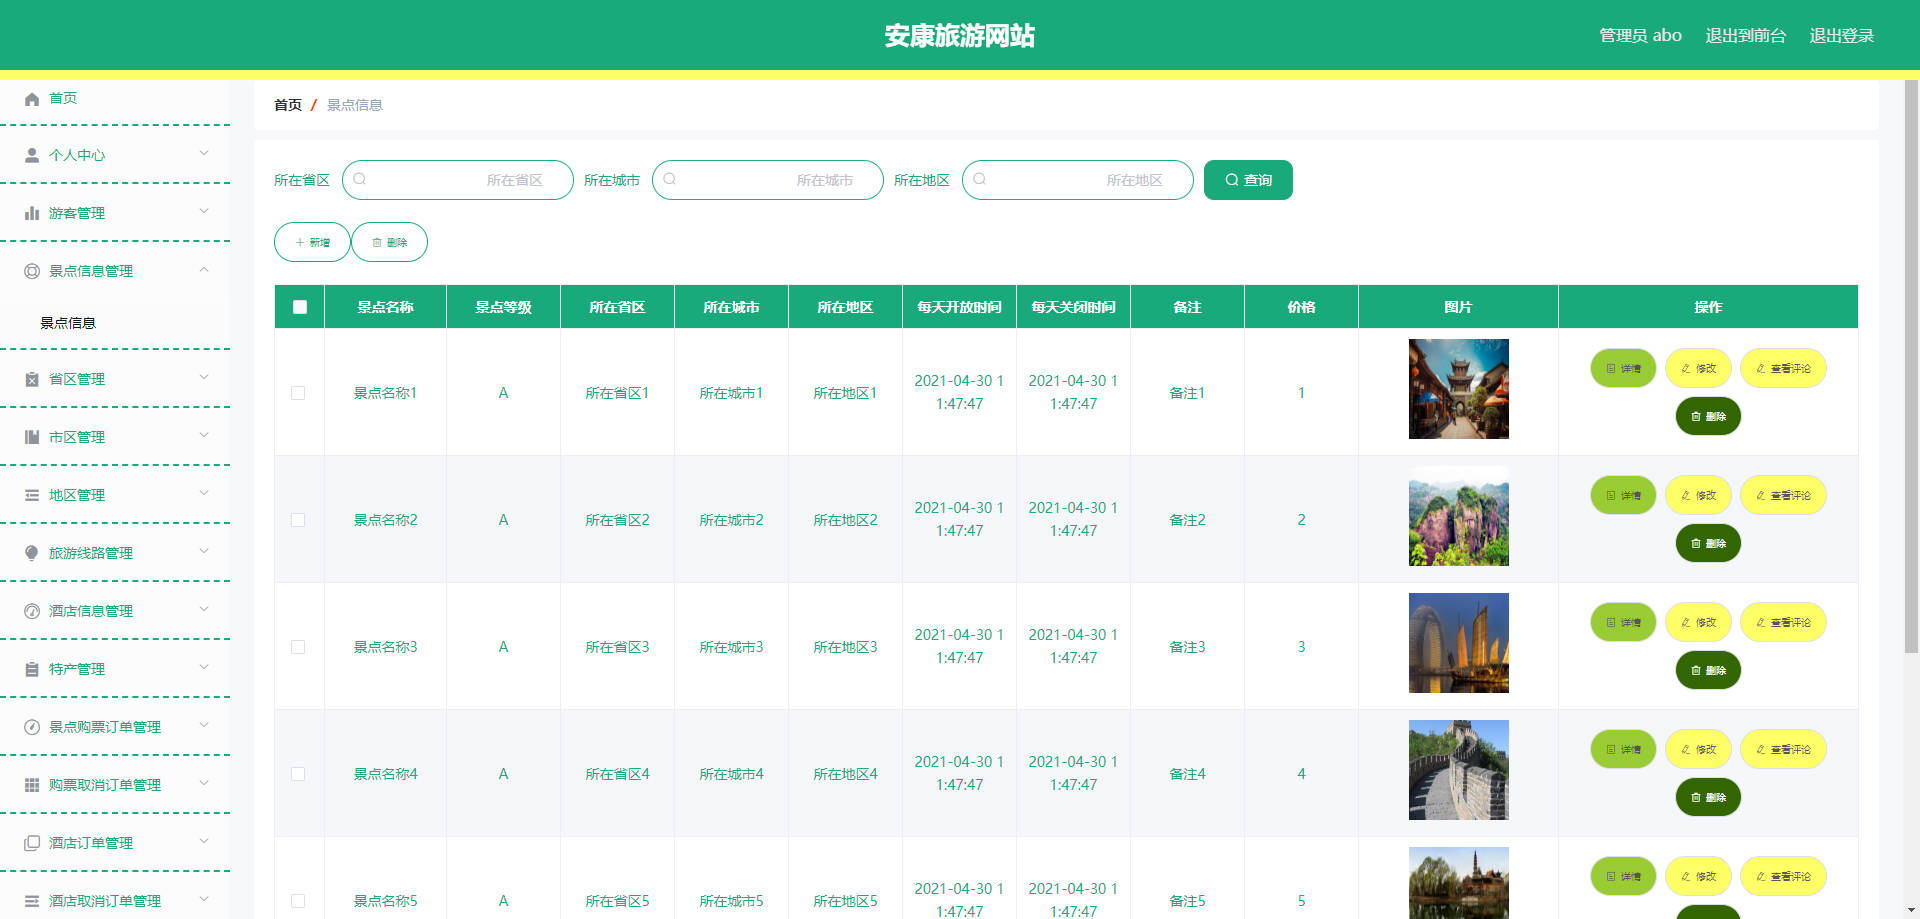Screen dimensions: 1920x919
Task: Check the box for 景点名称3 row
Action: click(298, 647)
